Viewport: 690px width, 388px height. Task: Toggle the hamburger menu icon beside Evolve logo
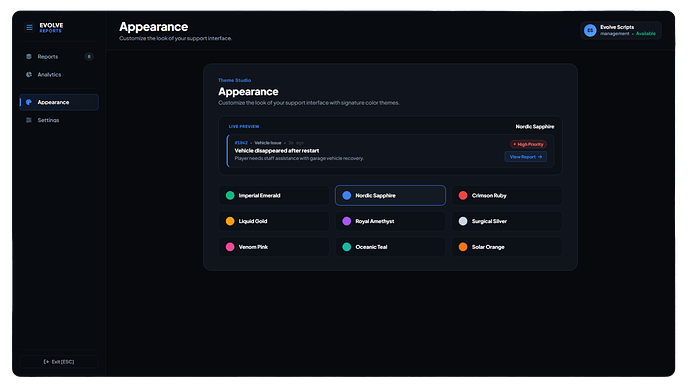coord(29,28)
